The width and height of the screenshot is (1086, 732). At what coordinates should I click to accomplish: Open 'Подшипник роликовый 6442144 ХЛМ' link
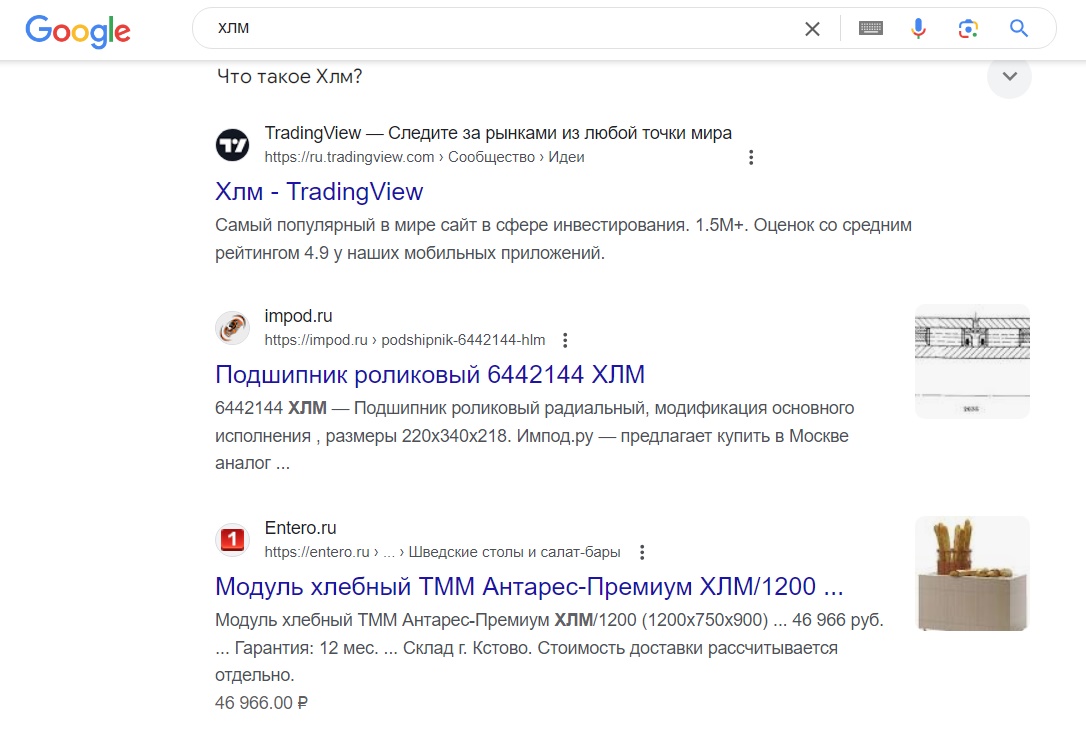[x=429, y=375]
